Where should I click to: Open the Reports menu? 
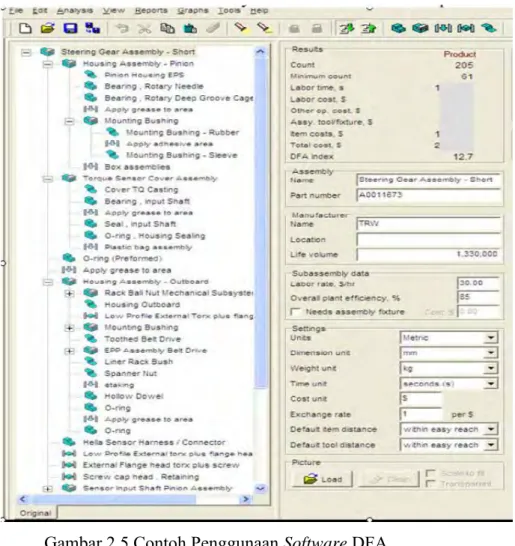151,10
